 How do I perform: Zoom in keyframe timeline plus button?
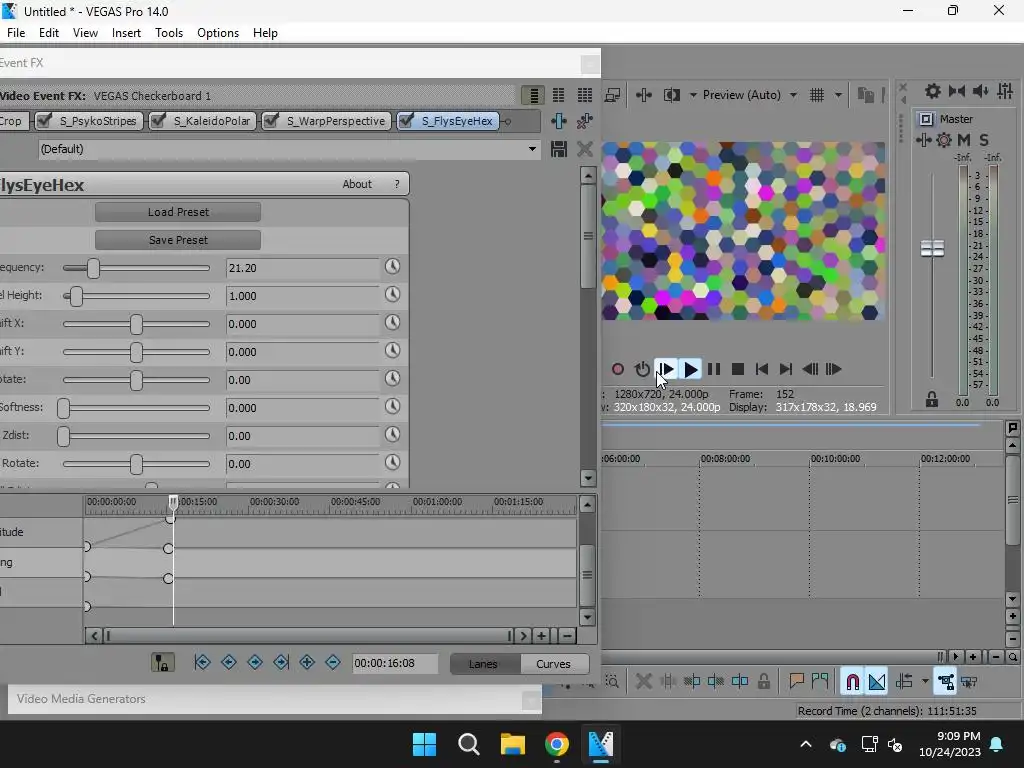pos(541,635)
